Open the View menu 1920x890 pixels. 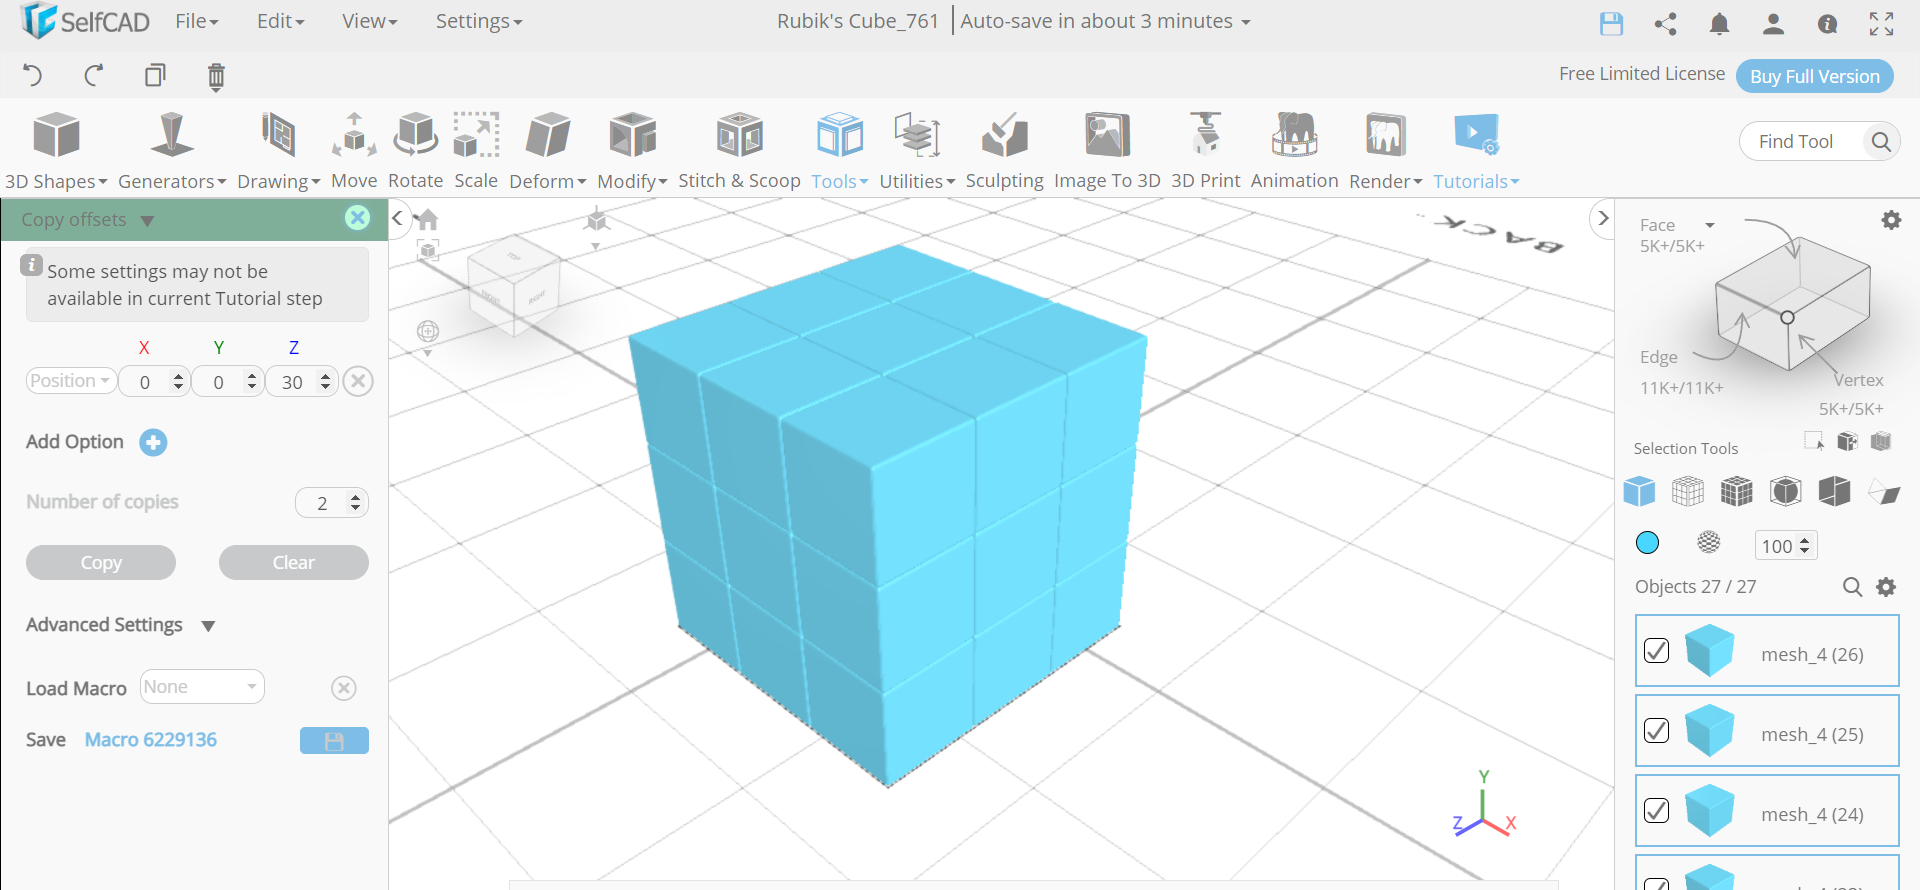369,21
